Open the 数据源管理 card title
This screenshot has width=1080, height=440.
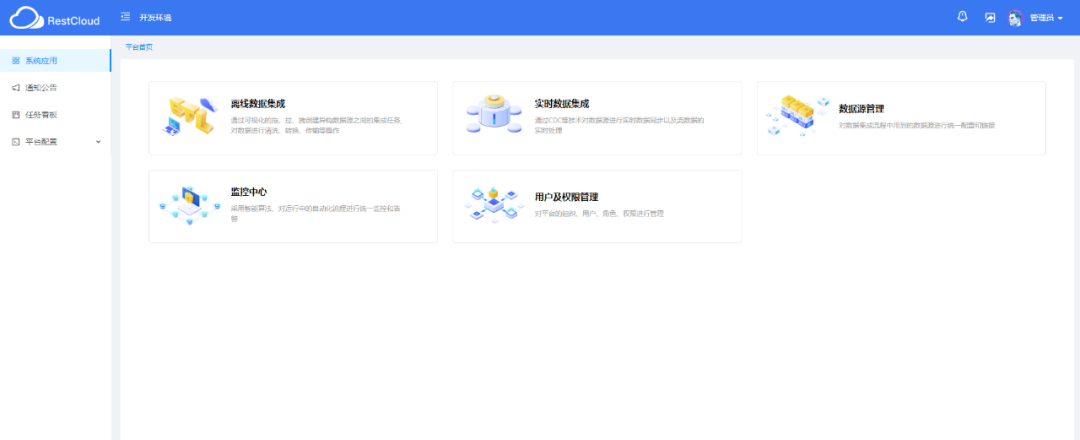pos(861,108)
